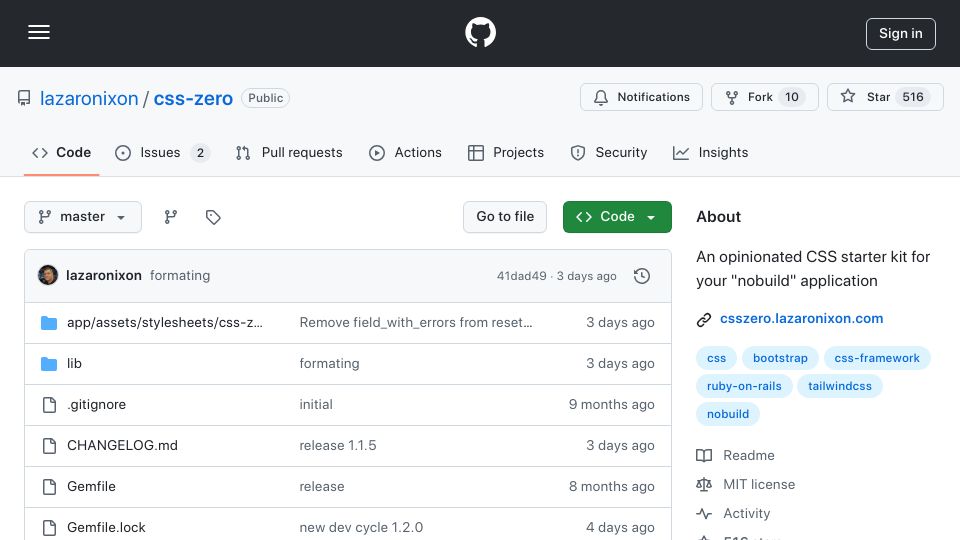Switch to the Issues tab
Screen dimensions: 960x540
[x=162, y=152]
